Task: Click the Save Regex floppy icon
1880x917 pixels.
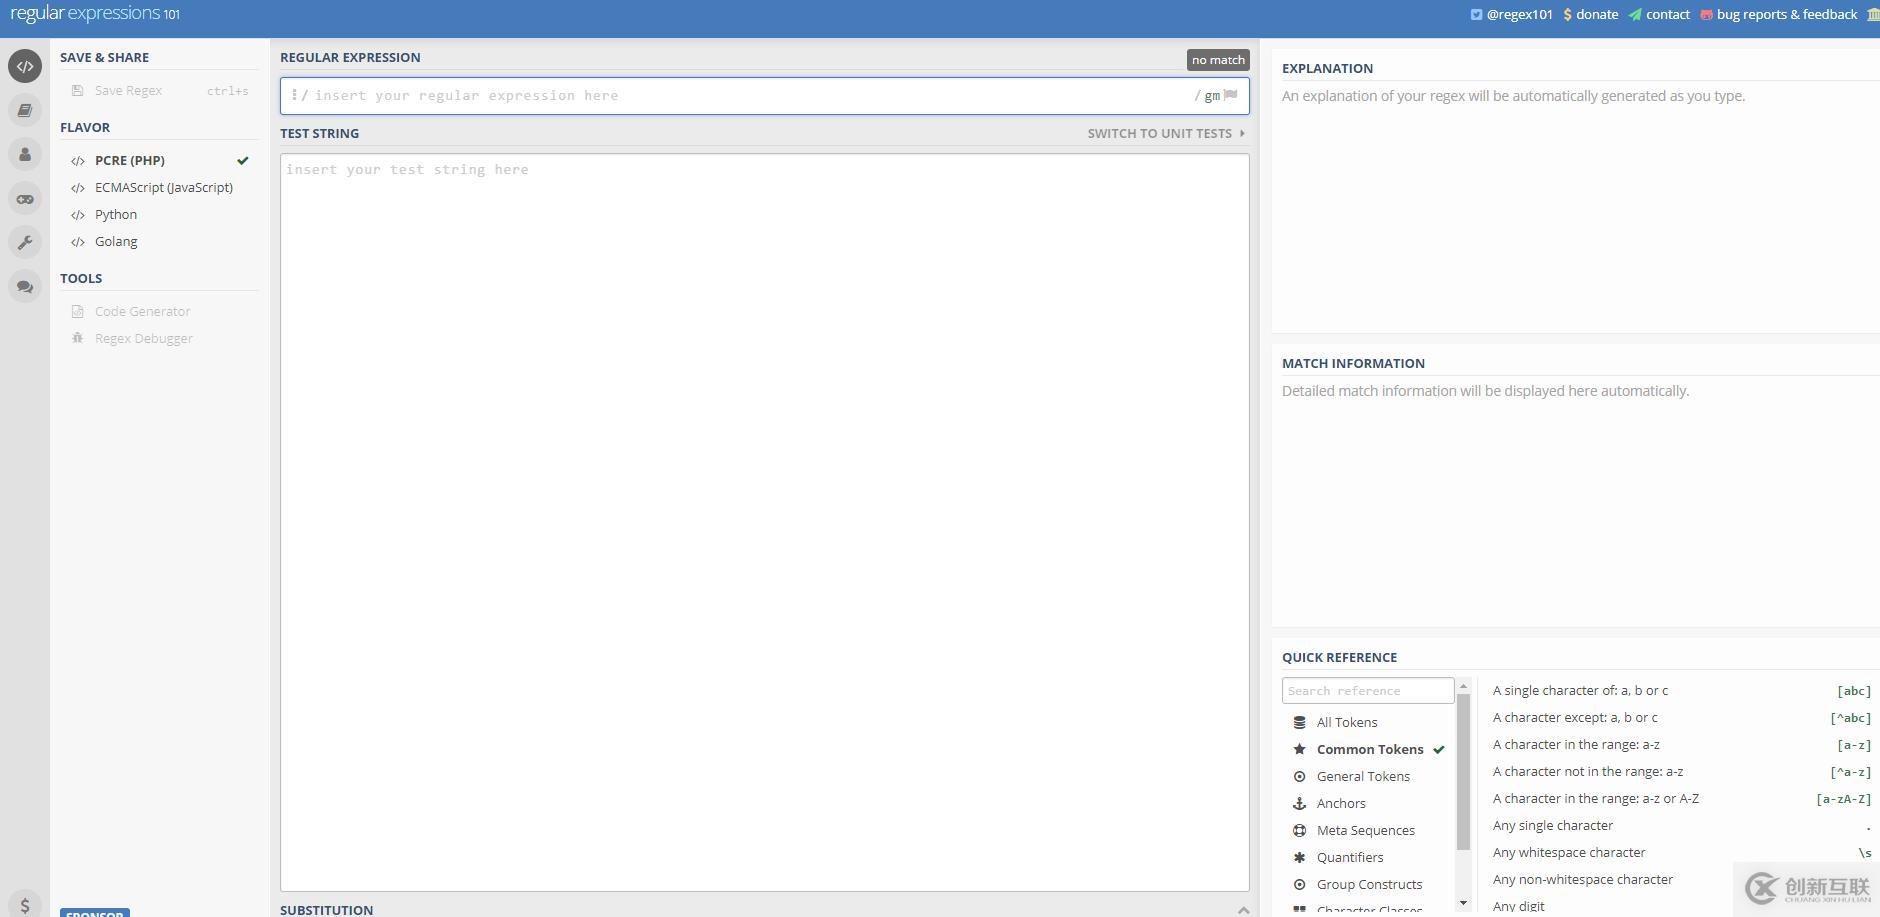Action: coord(78,90)
